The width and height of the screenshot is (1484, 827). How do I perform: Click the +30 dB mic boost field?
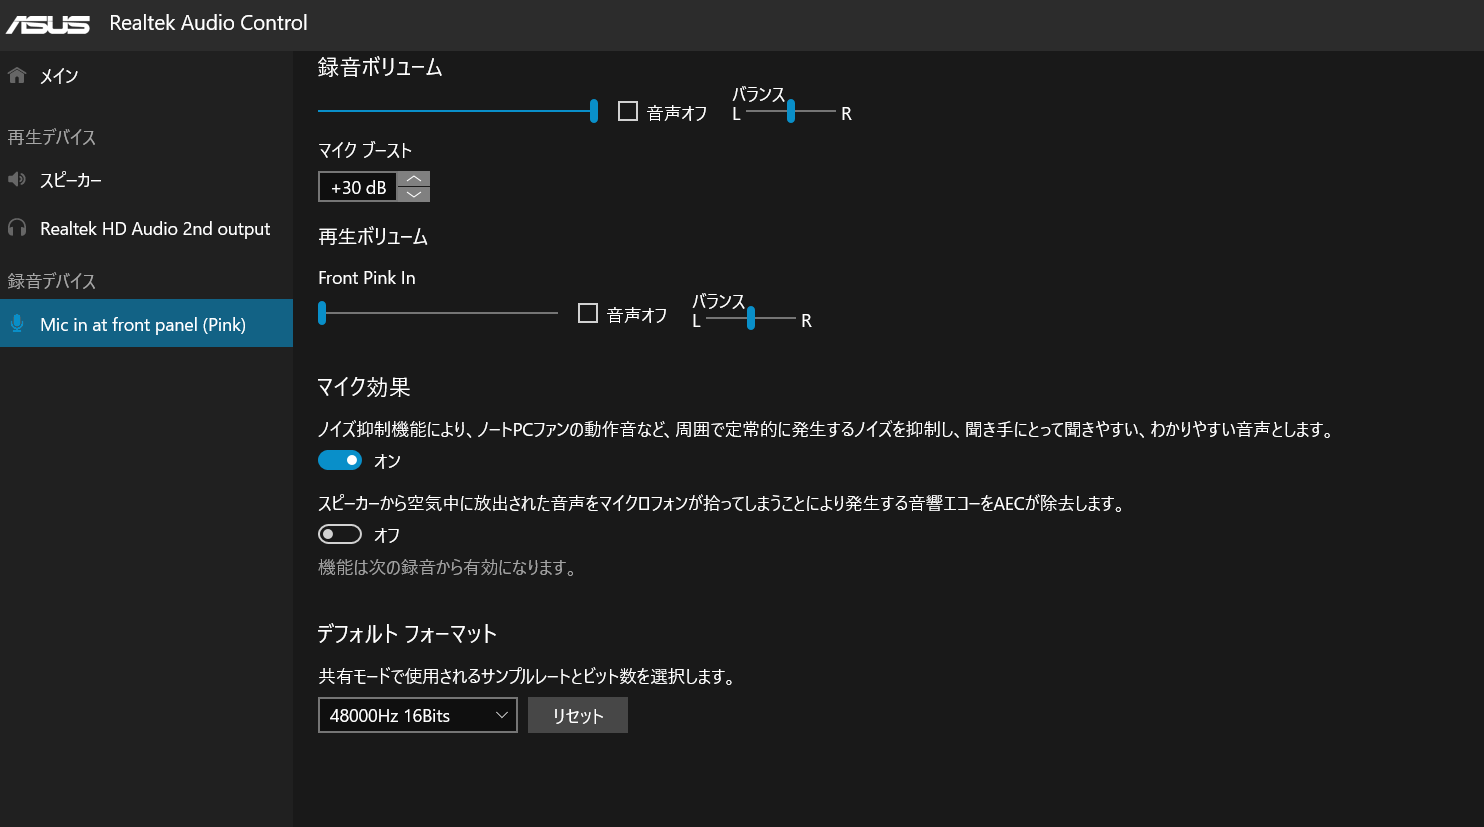click(x=358, y=187)
